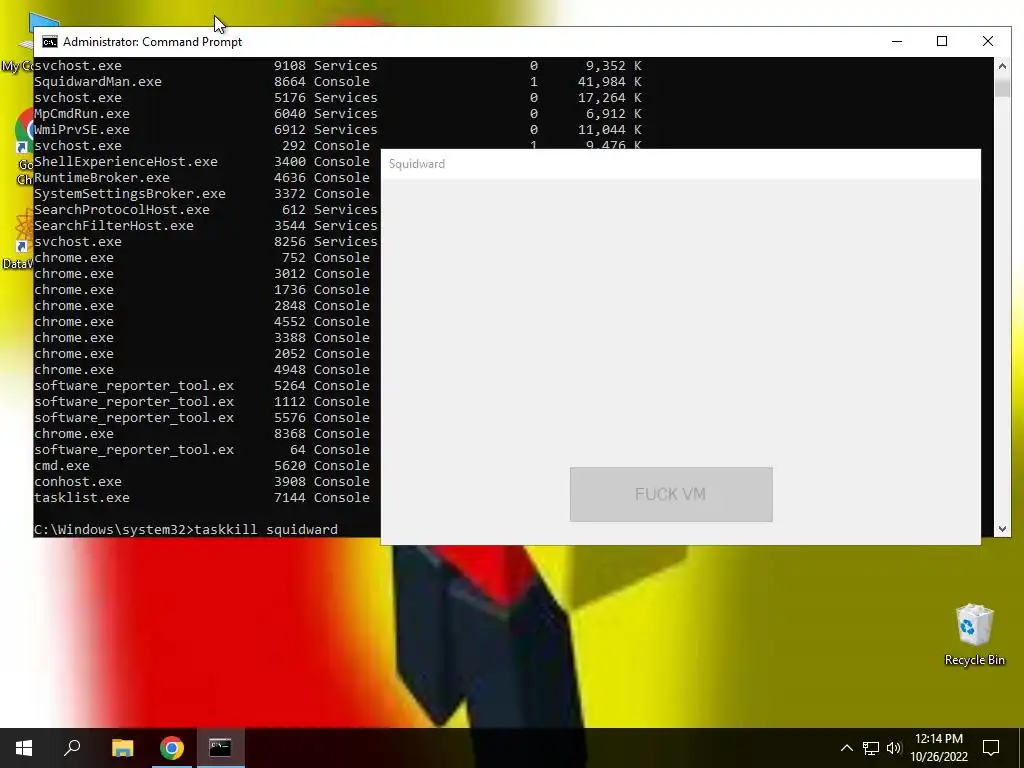Click memory value 11,044 K
This screenshot has width=1024, height=768.
point(610,129)
